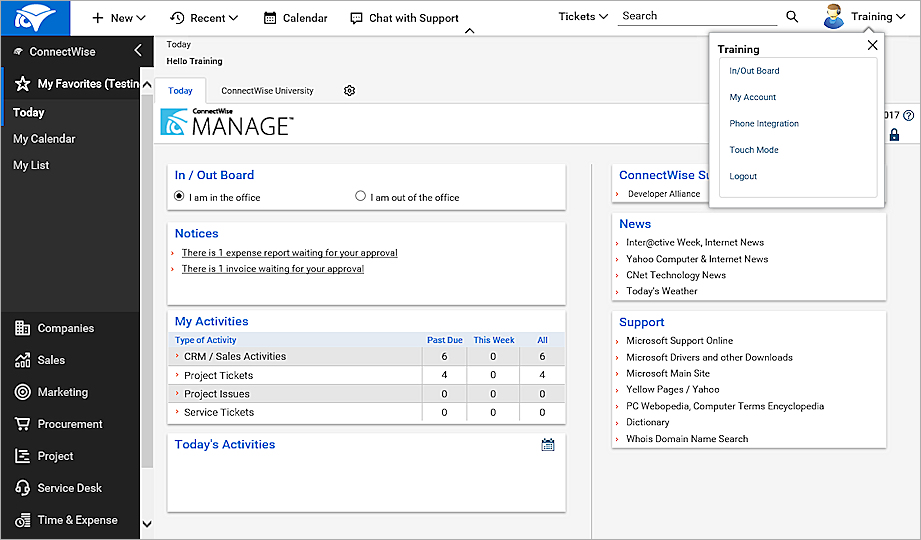Image resolution: width=921 pixels, height=540 pixels.
Task: Open Companies module in sidebar
Action: click(x=65, y=328)
